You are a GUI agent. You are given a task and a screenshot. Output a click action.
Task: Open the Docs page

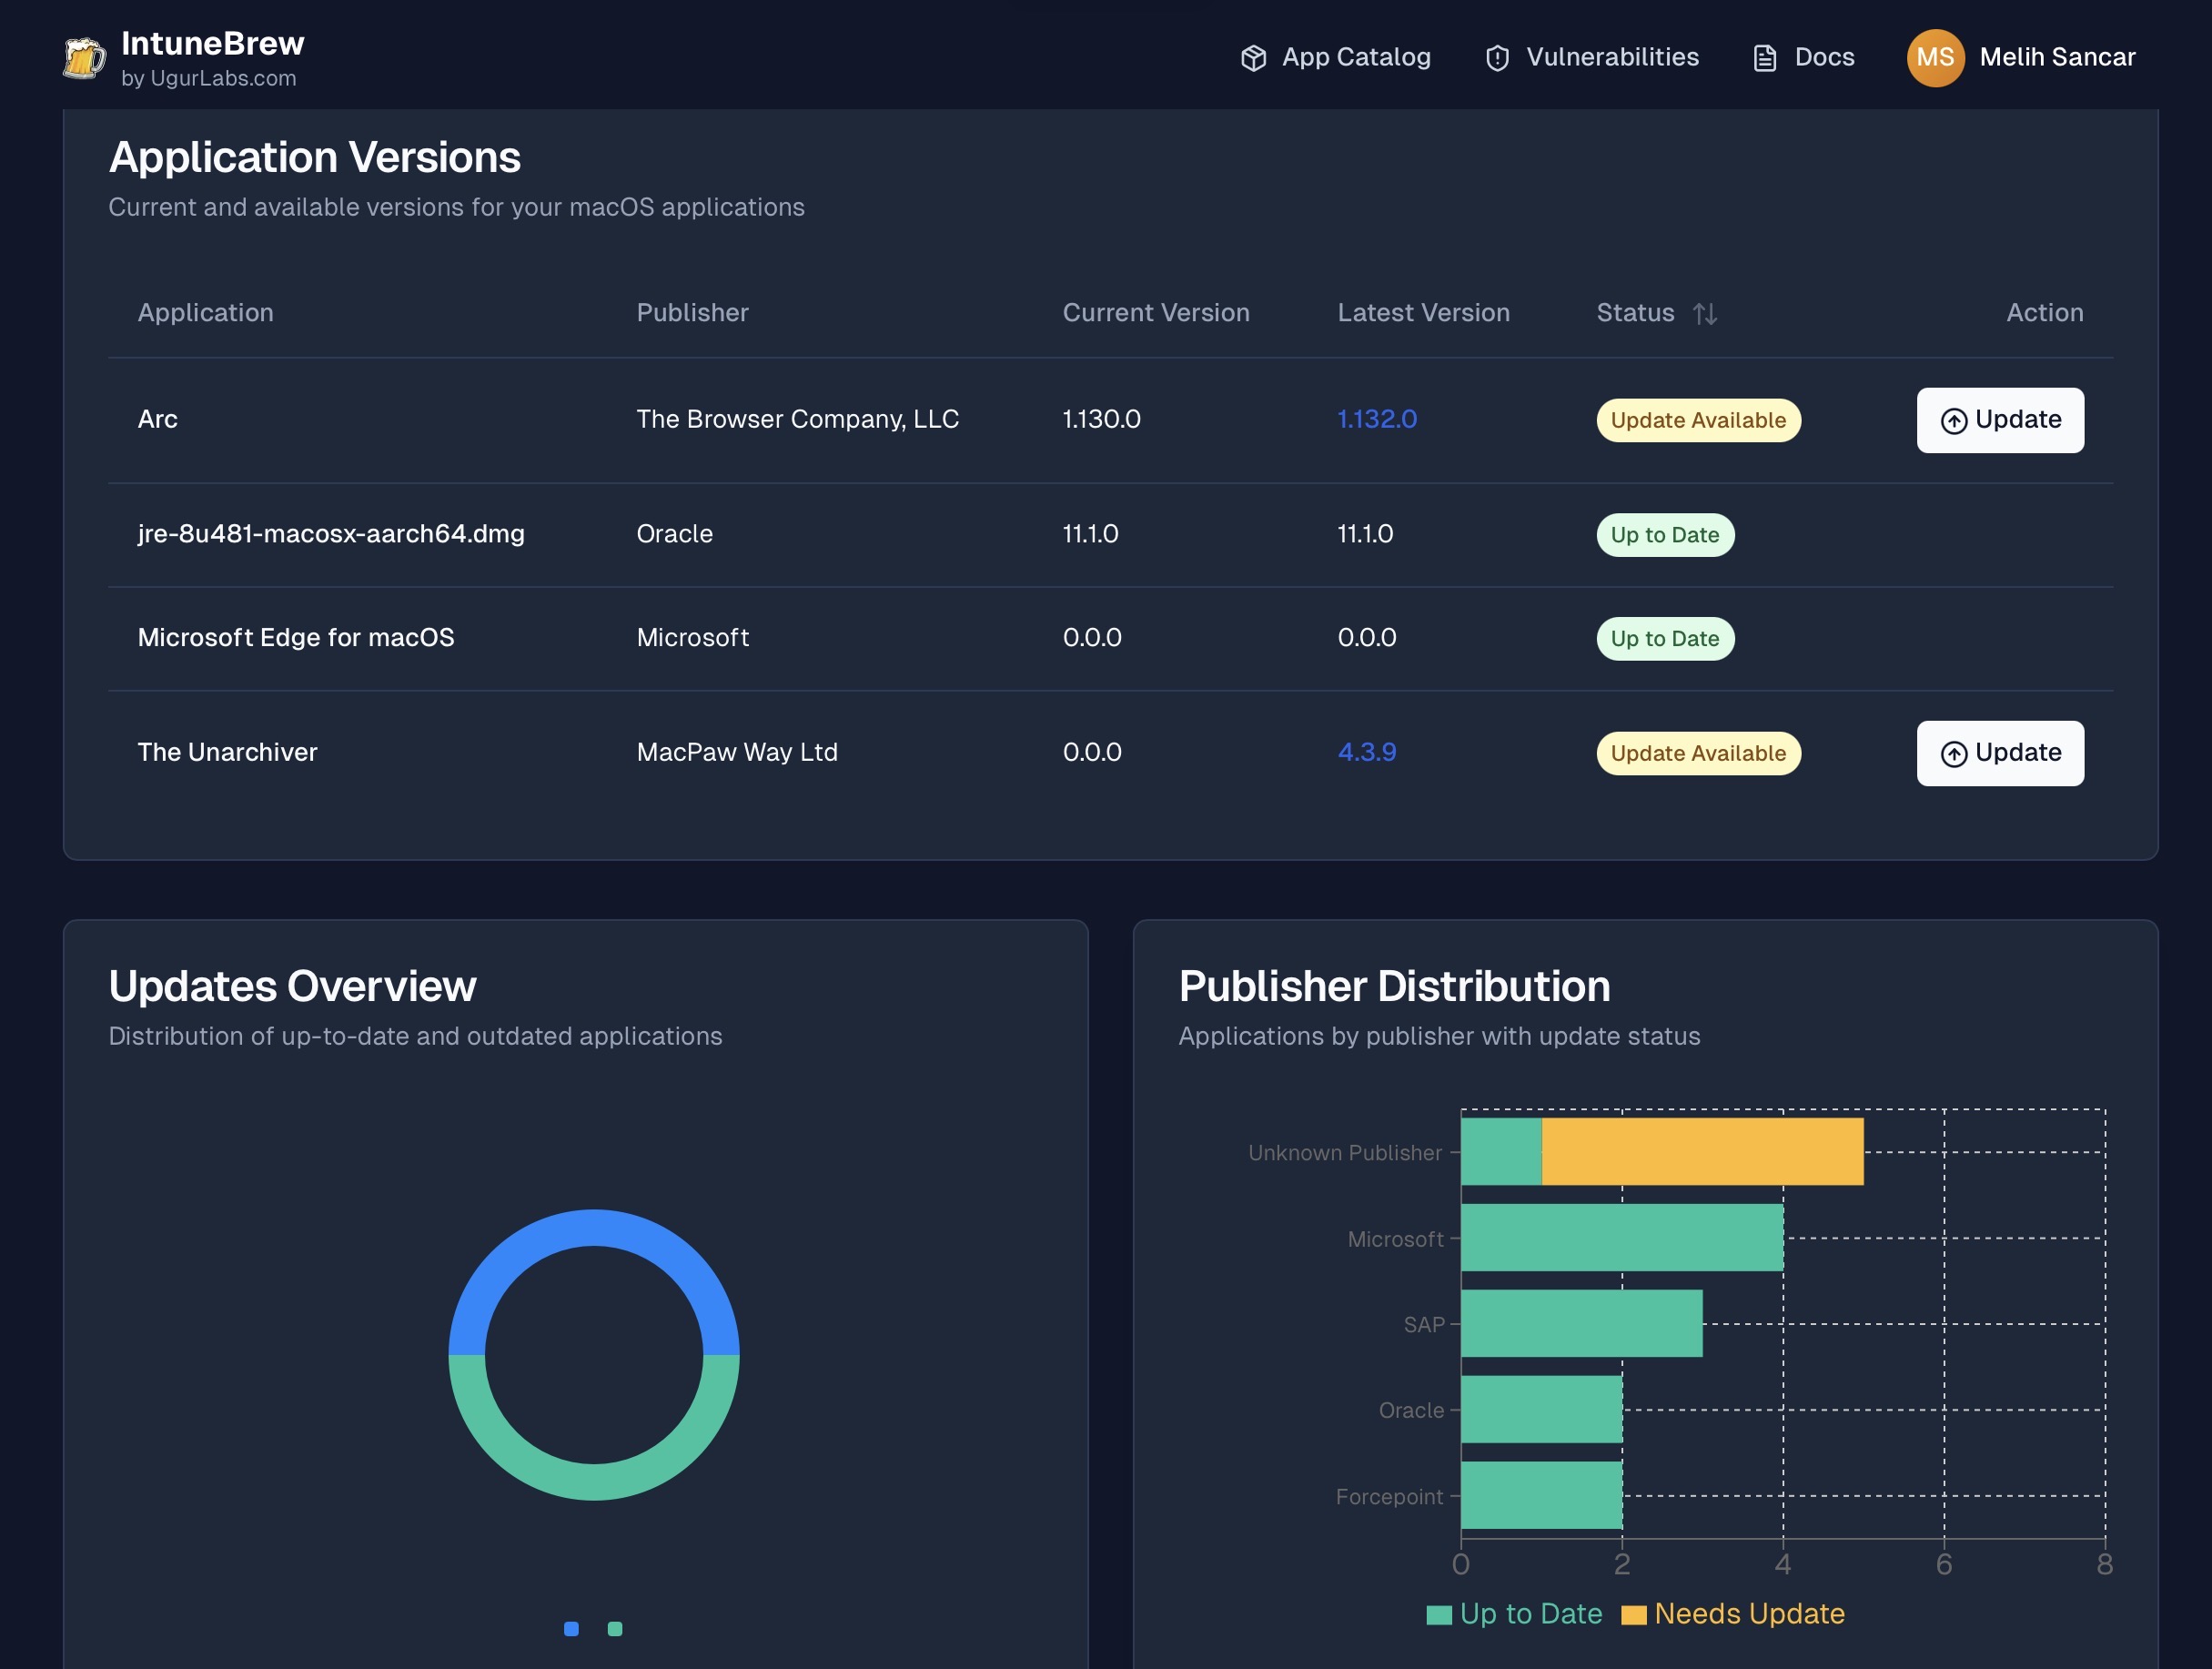(1804, 57)
